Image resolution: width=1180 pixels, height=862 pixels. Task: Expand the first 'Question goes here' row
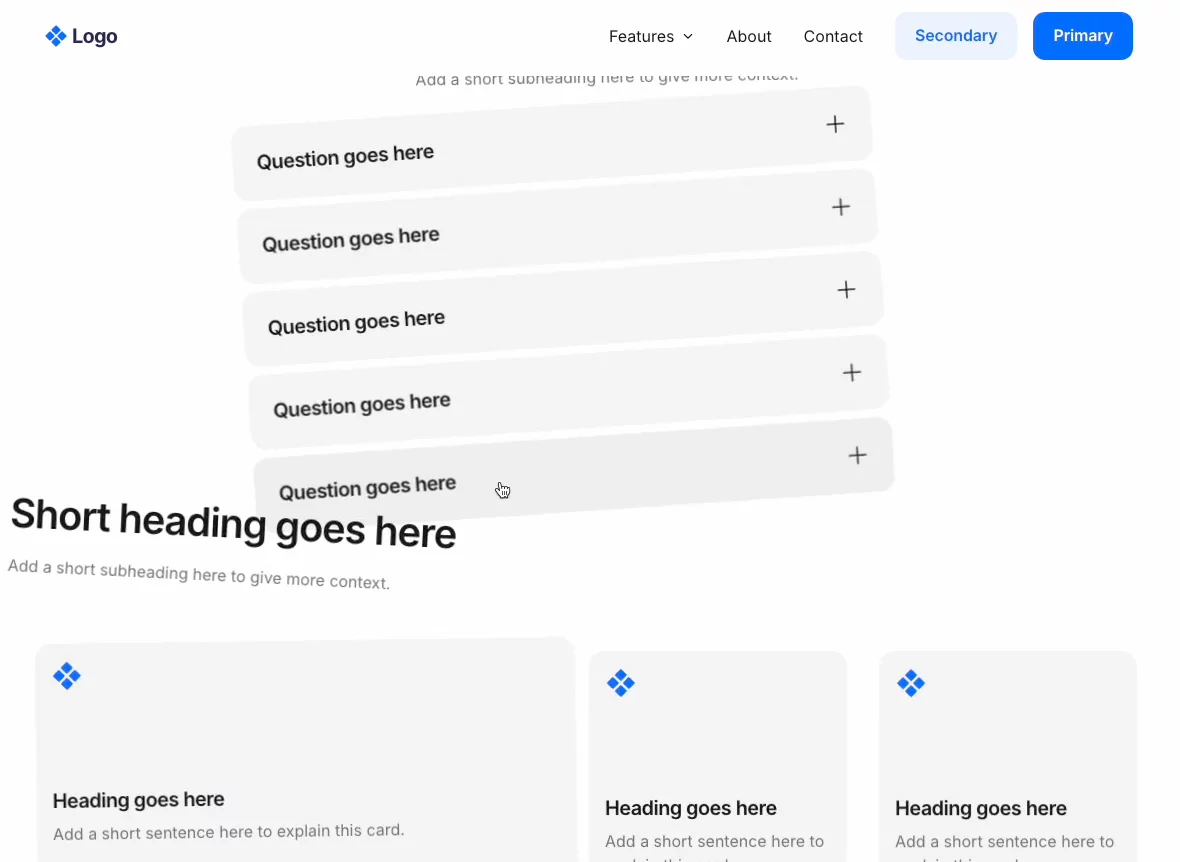pyautogui.click(x=552, y=143)
